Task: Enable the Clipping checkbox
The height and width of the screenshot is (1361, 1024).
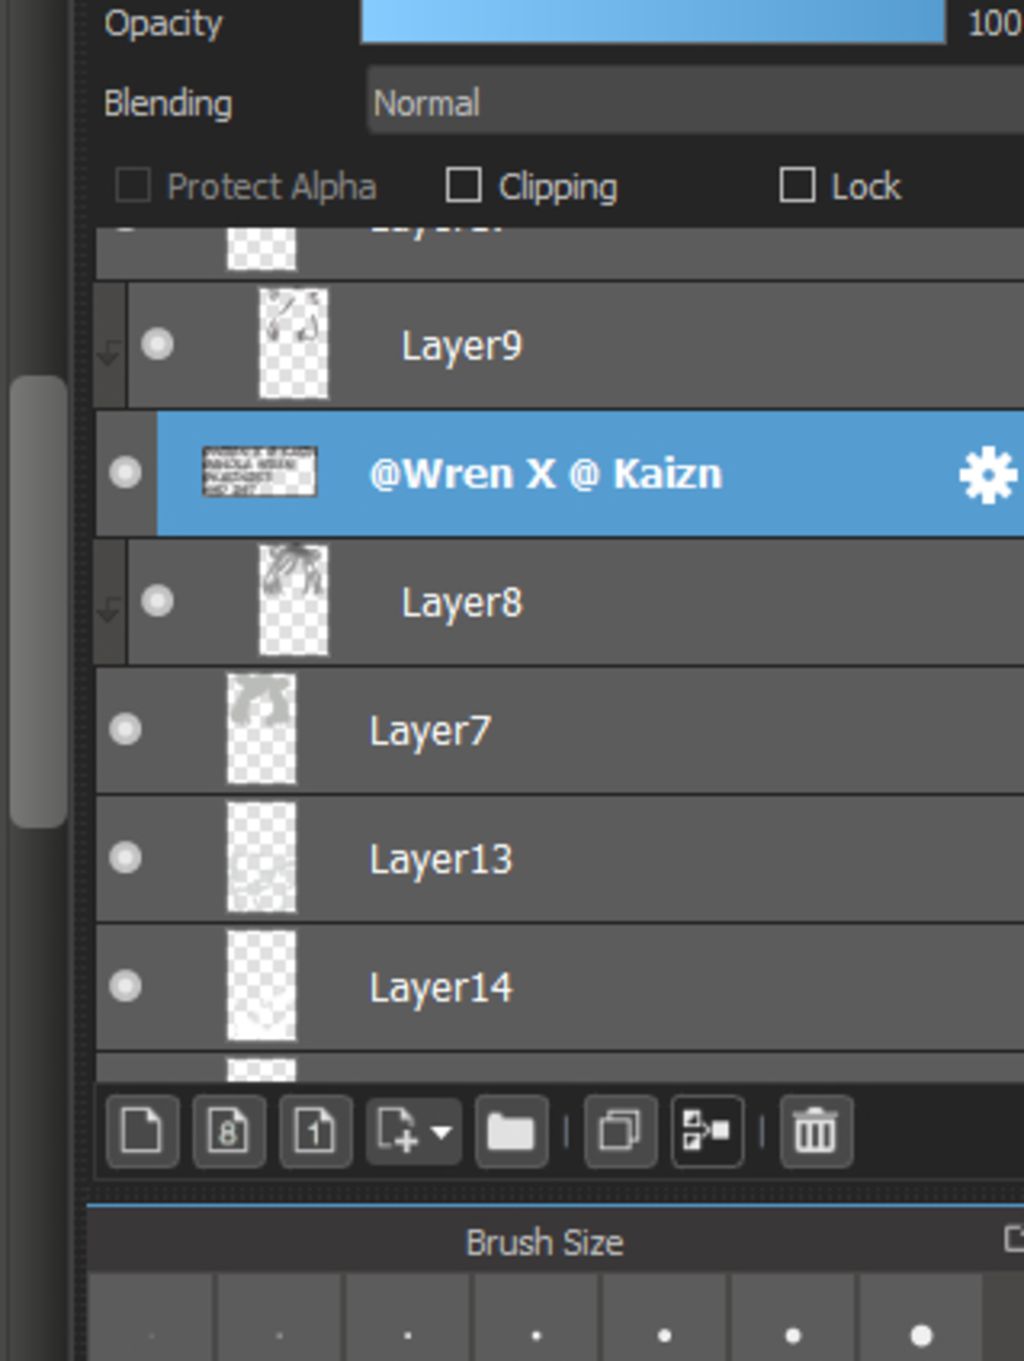Action: (463, 185)
